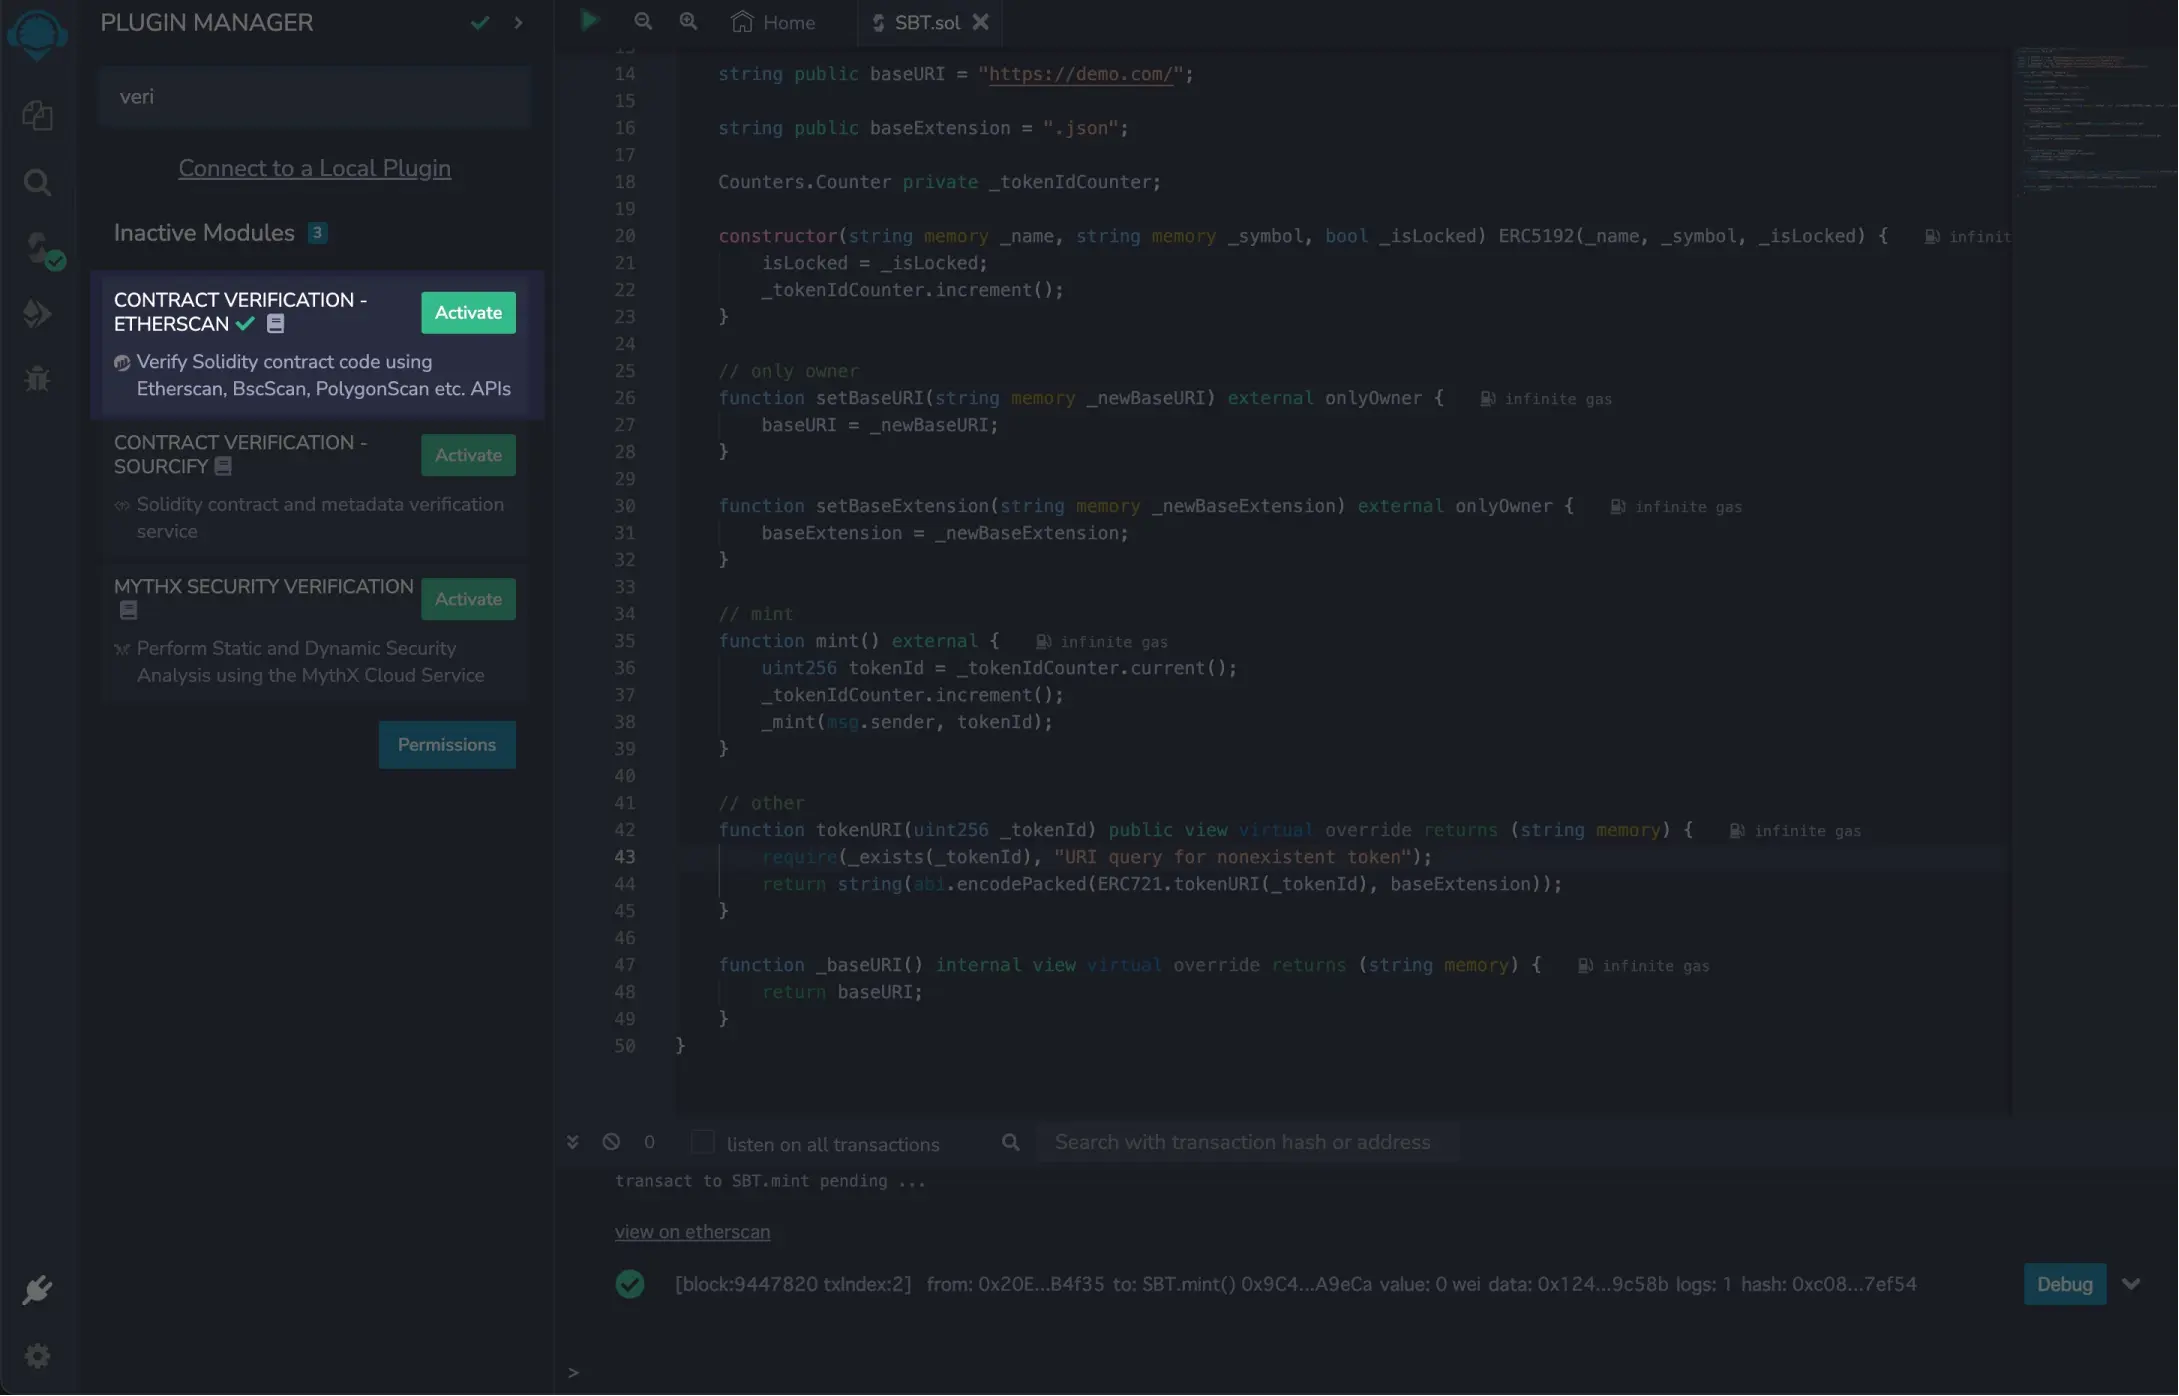Click the plugin search field containing veri
Viewport: 2179px width, 1396px height.
[x=314, y=97]
